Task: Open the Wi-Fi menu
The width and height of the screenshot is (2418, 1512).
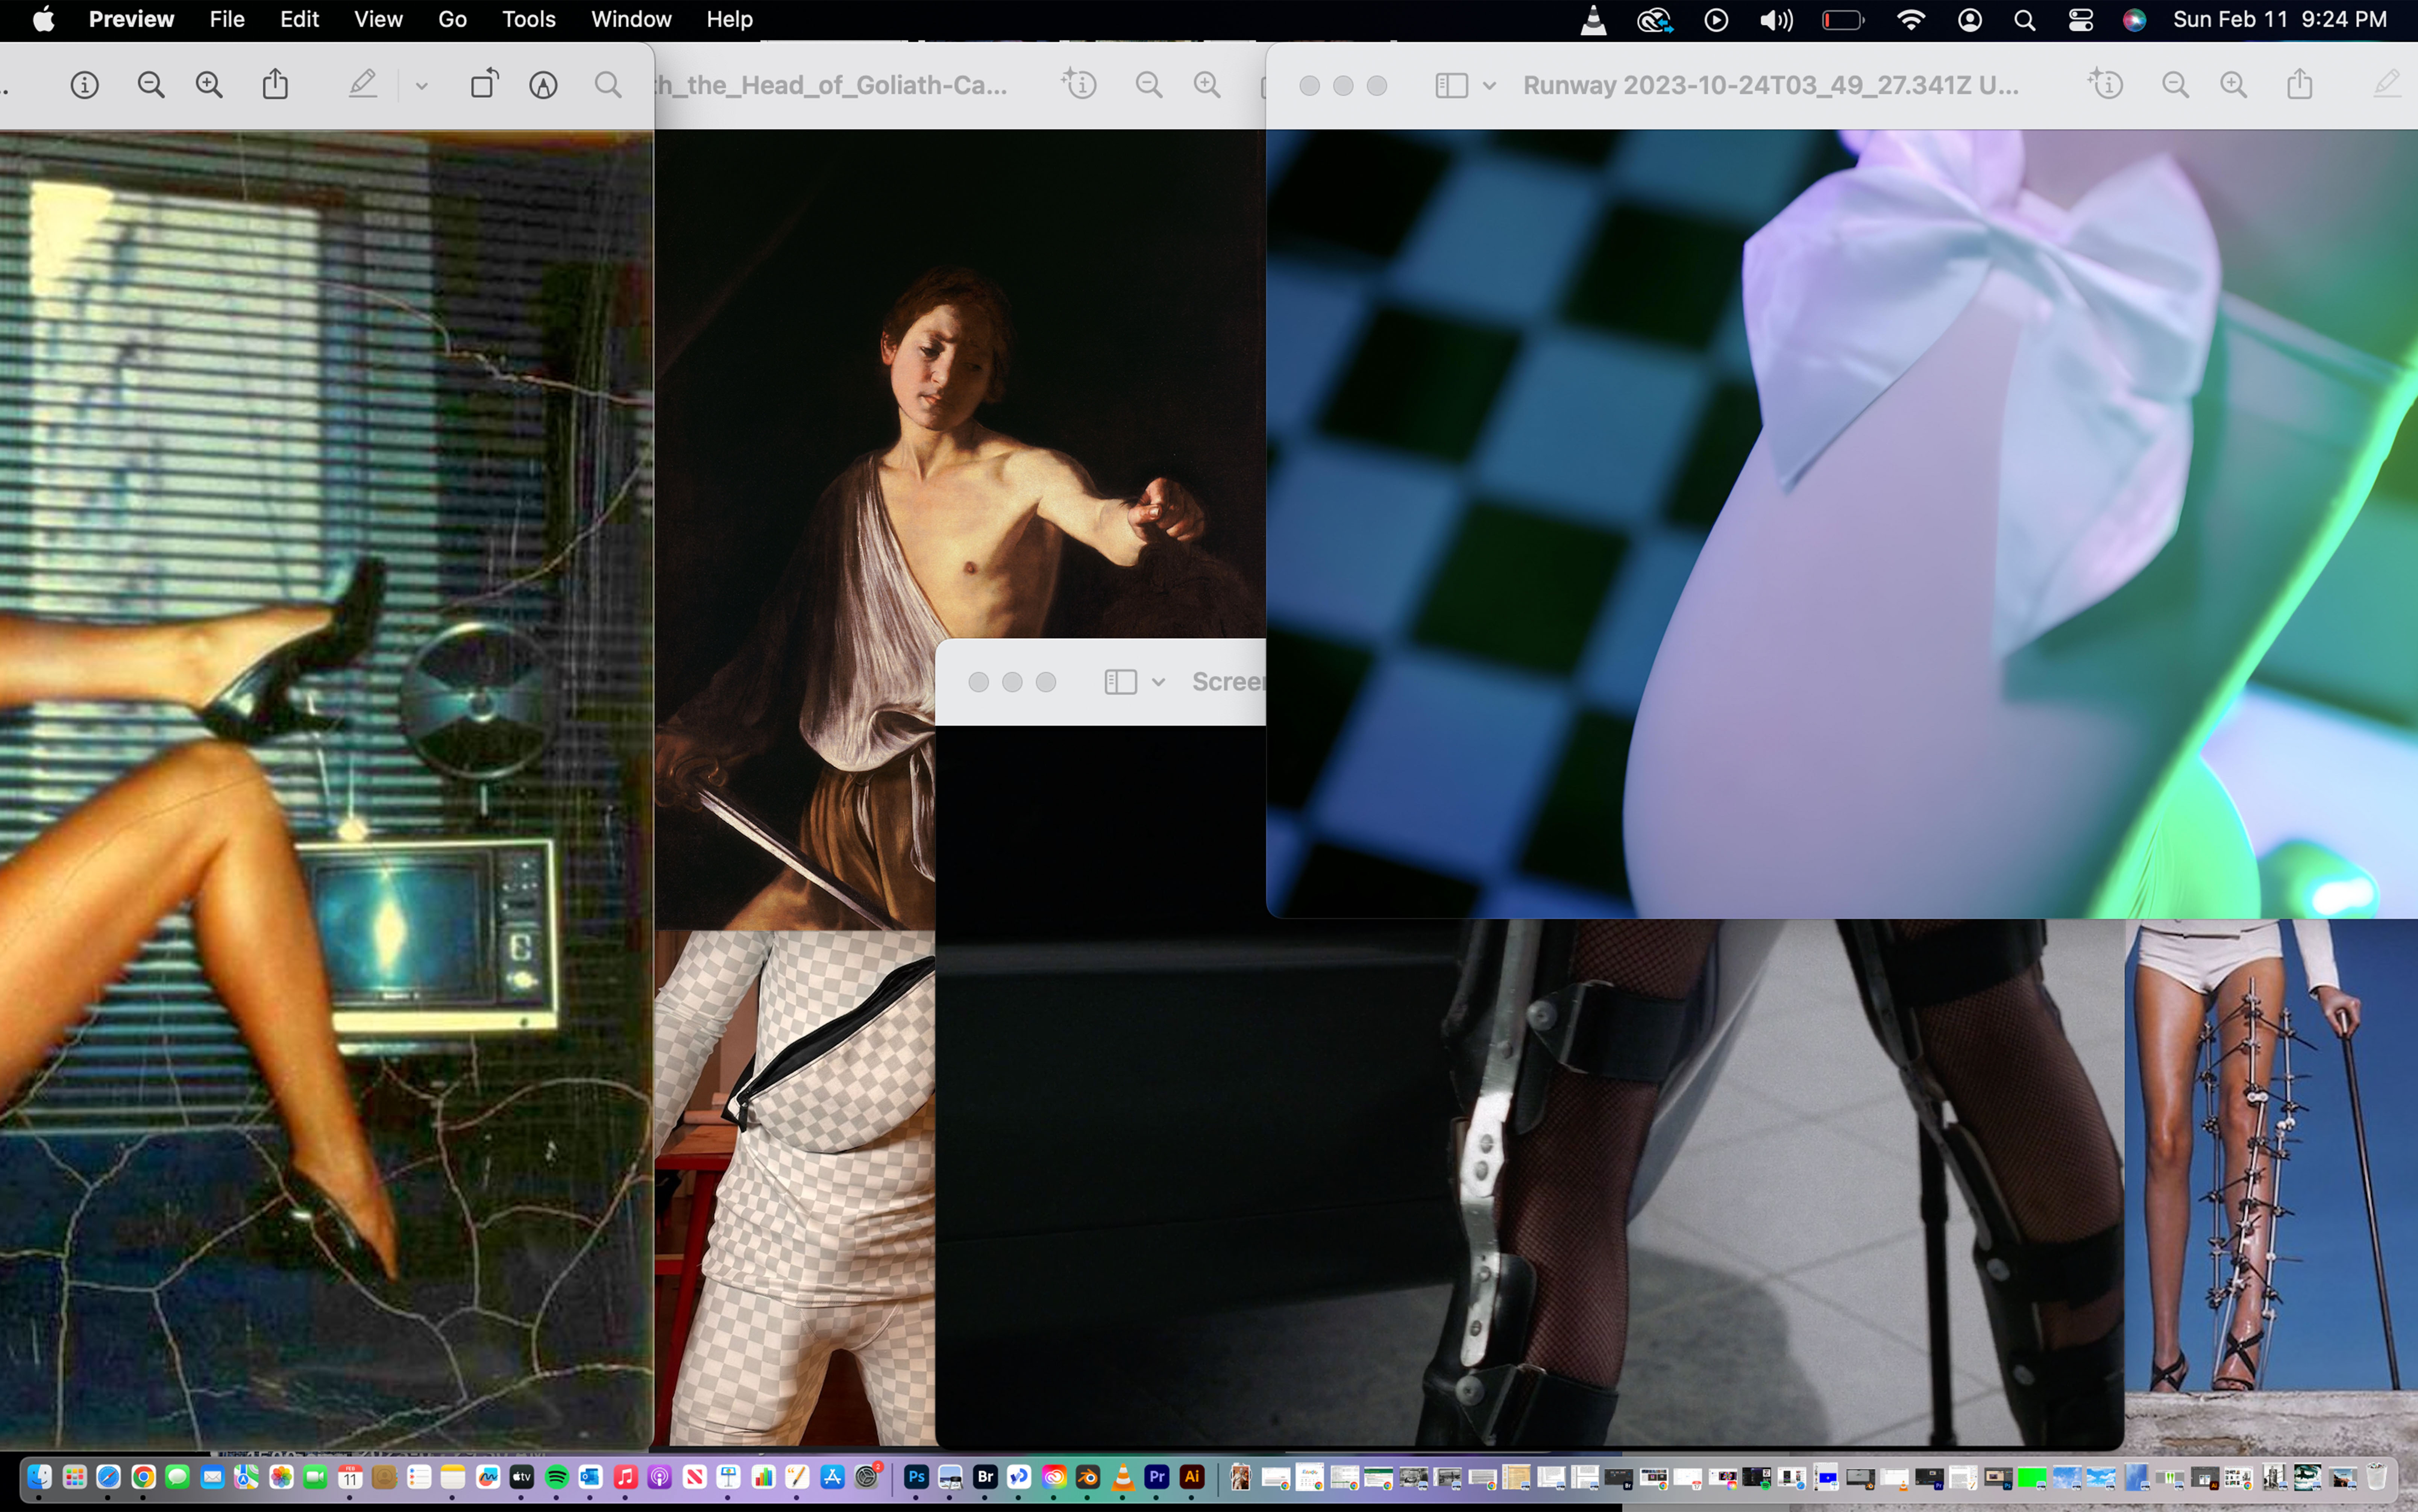Action: (1911, 20)
